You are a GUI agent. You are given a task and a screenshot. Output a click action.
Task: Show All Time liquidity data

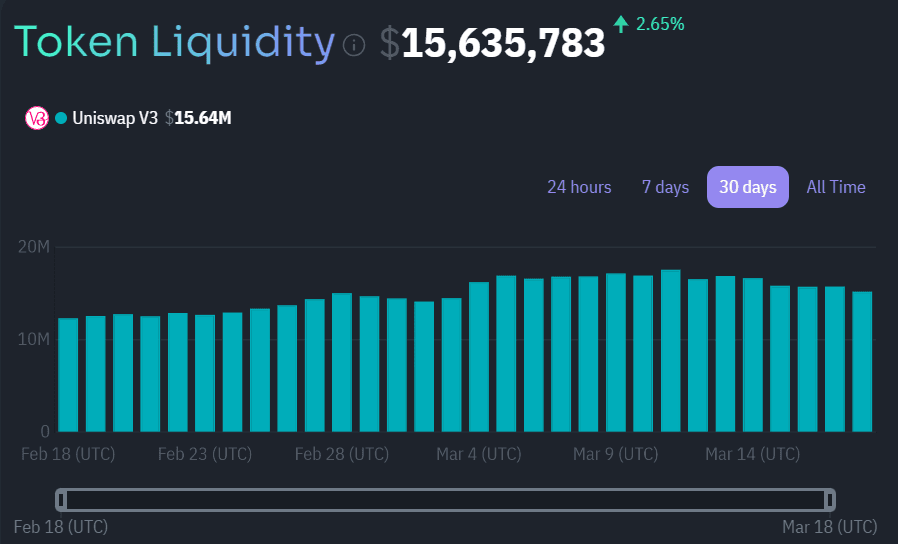[x=836, y=187]
